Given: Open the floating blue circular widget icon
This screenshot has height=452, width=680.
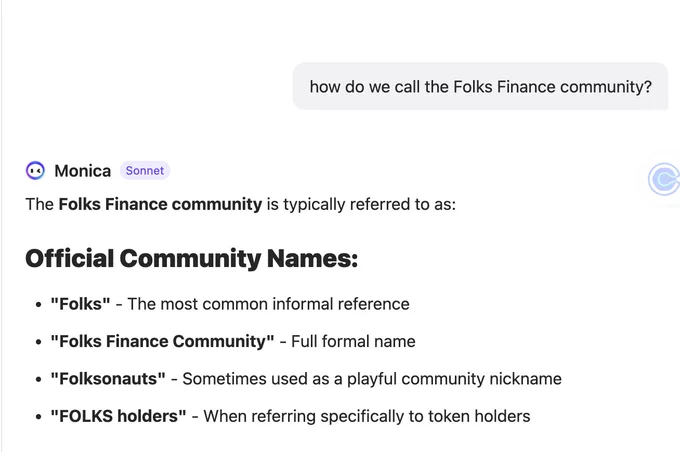Looking at the screenshot, I should [x=664, y=179].
